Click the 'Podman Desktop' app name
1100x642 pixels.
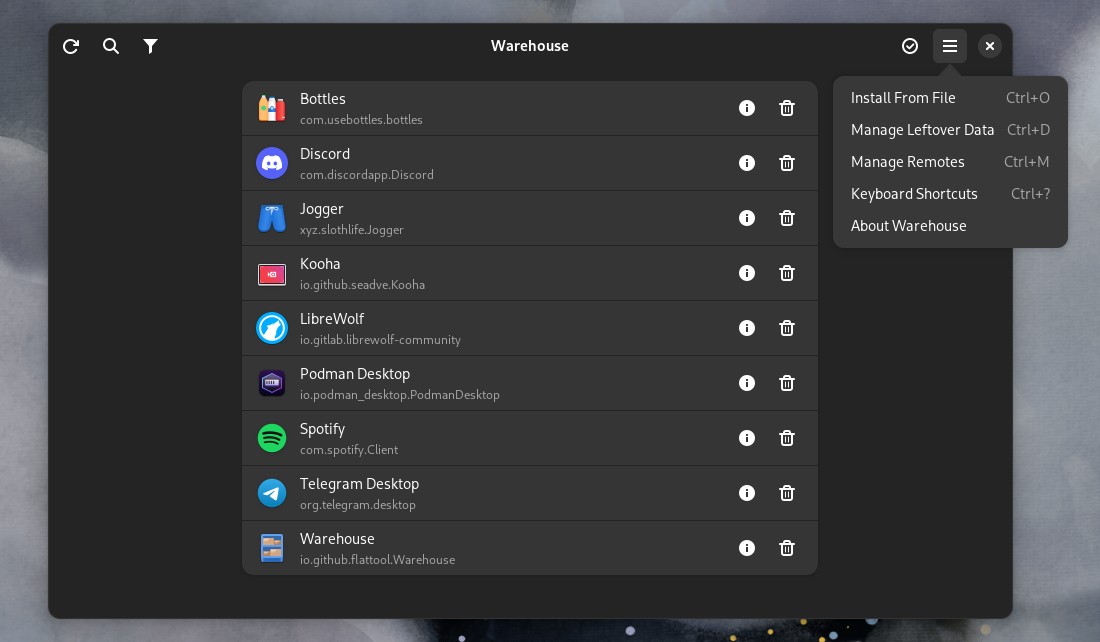355,374
